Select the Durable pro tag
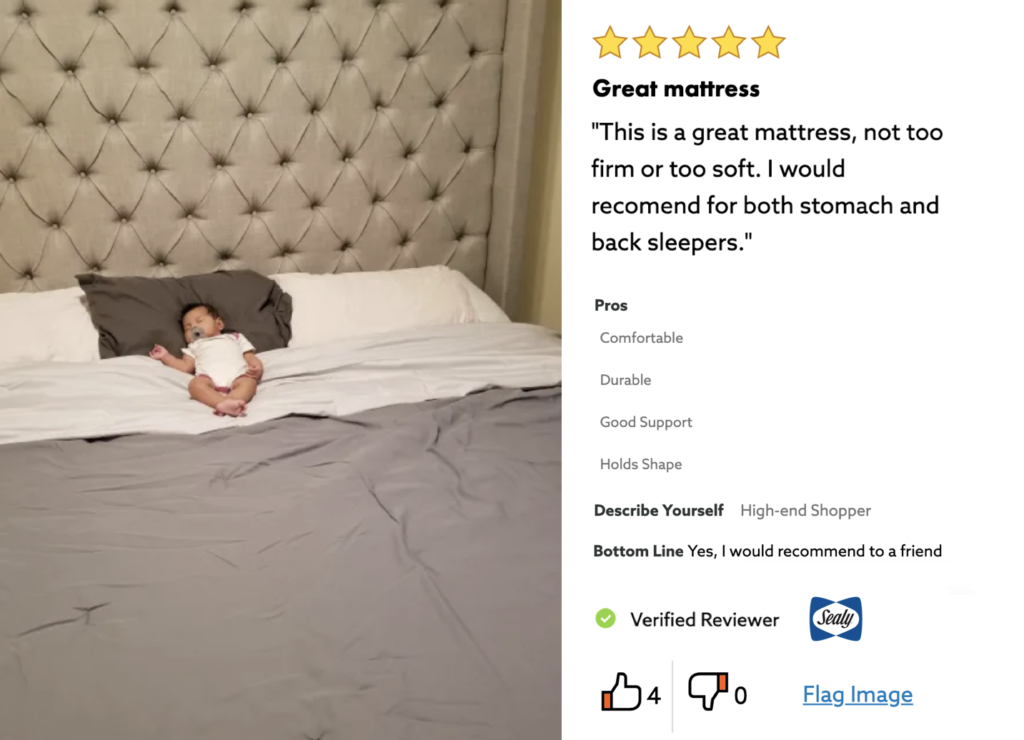 pyautogui.click(x=625, y=379)
